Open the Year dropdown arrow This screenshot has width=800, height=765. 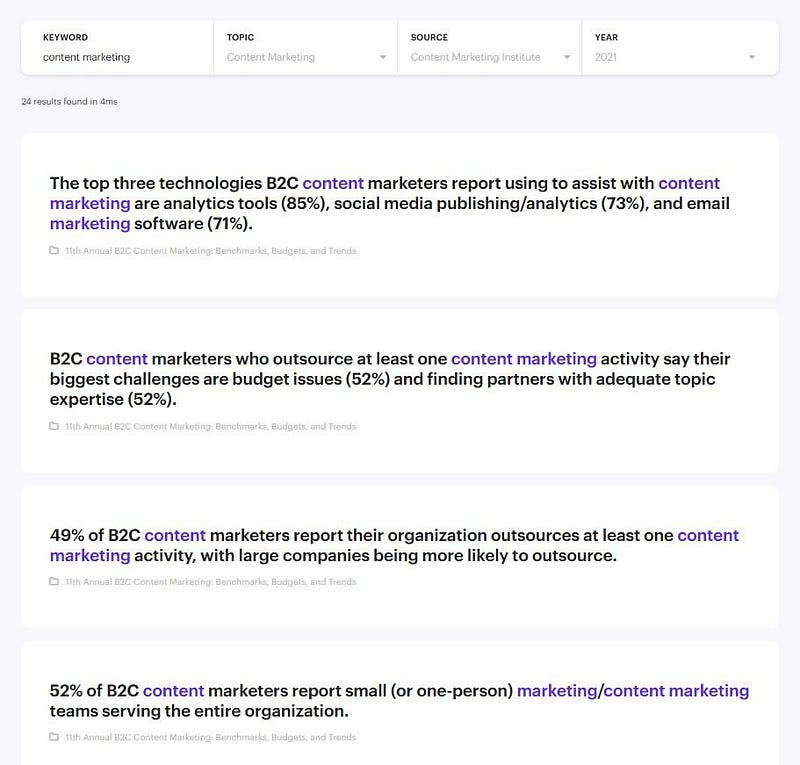[x=752, y=57]
